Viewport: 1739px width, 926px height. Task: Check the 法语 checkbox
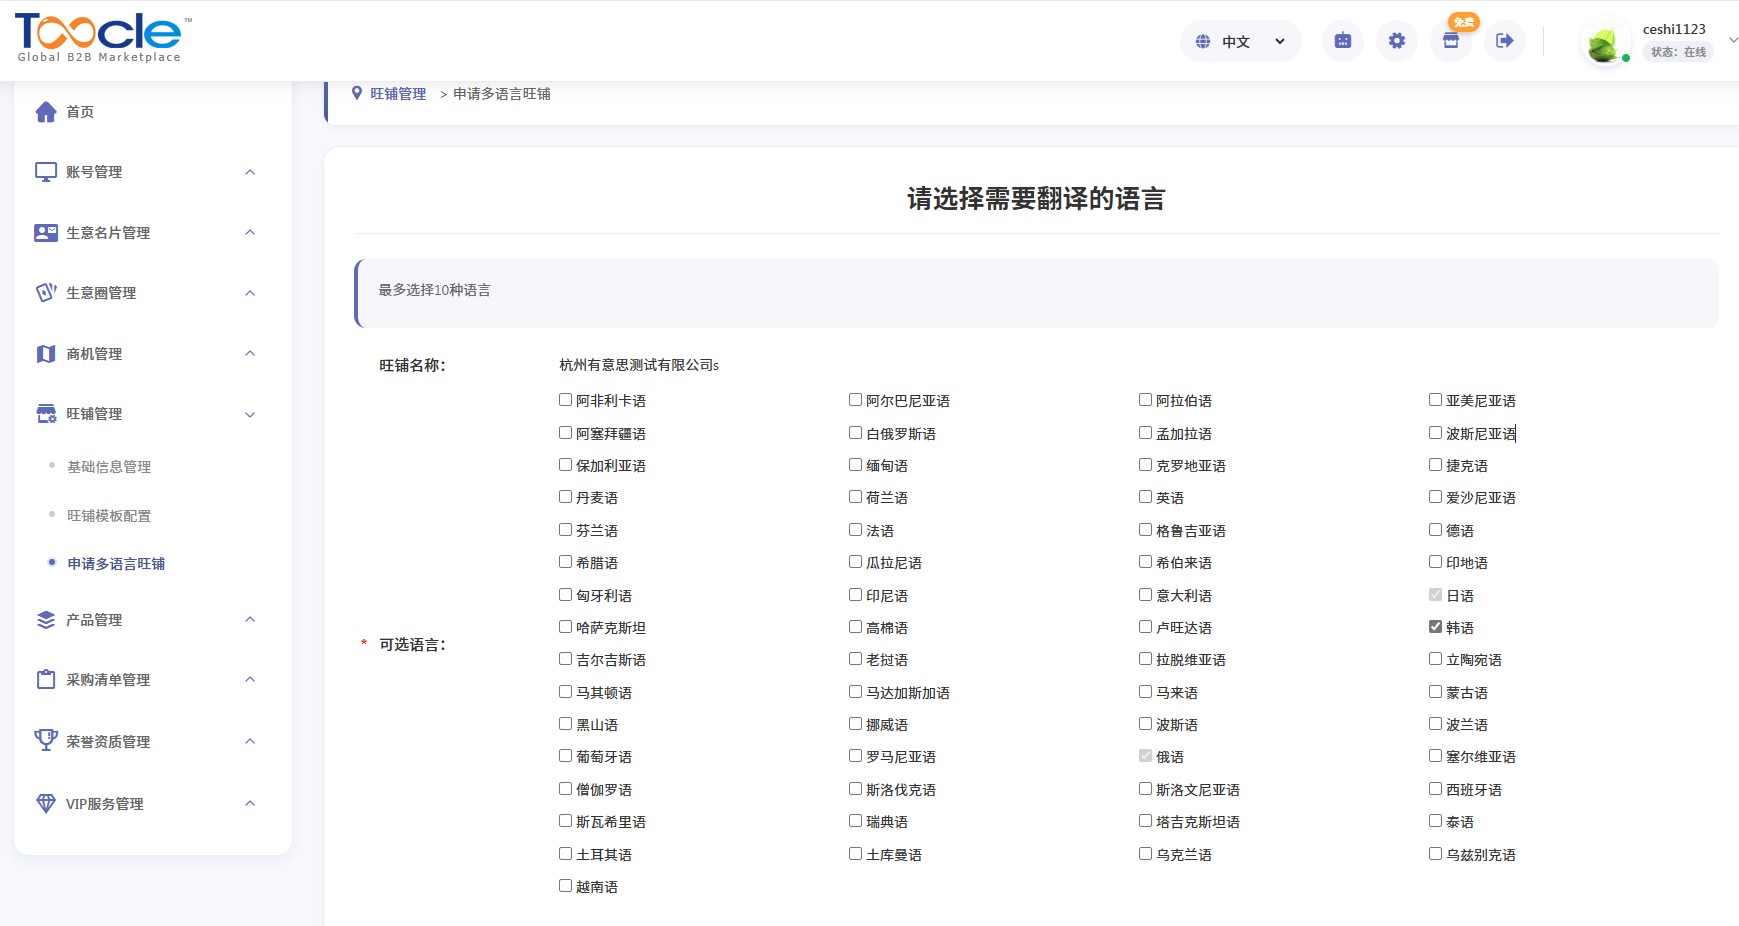[855, 530]
